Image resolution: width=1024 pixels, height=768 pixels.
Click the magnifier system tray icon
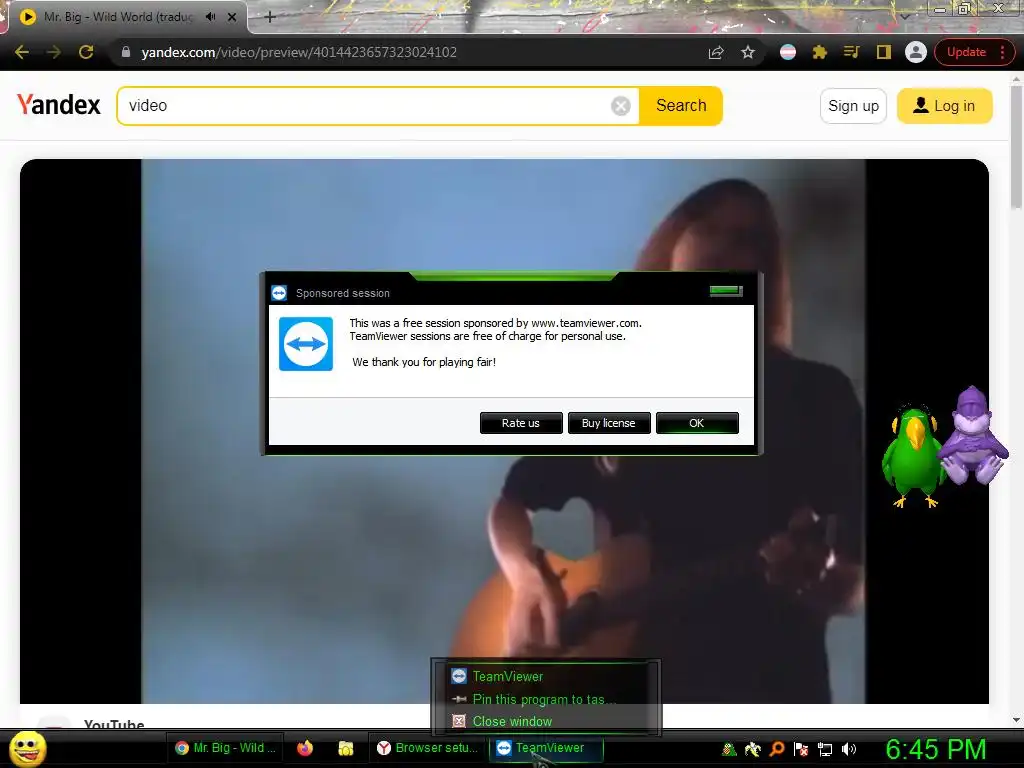[777, 749]
